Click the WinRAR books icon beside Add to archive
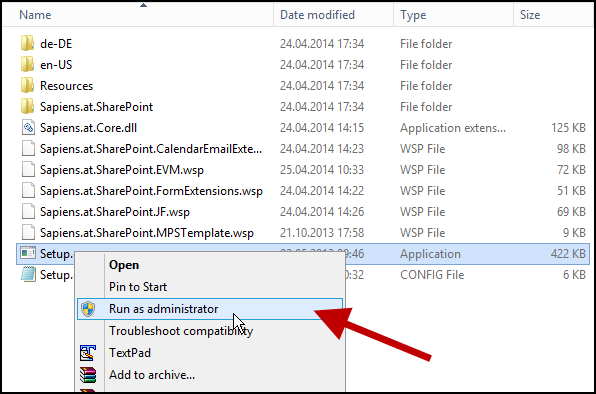Screen dimensions: 596x394 coord(88,375)
